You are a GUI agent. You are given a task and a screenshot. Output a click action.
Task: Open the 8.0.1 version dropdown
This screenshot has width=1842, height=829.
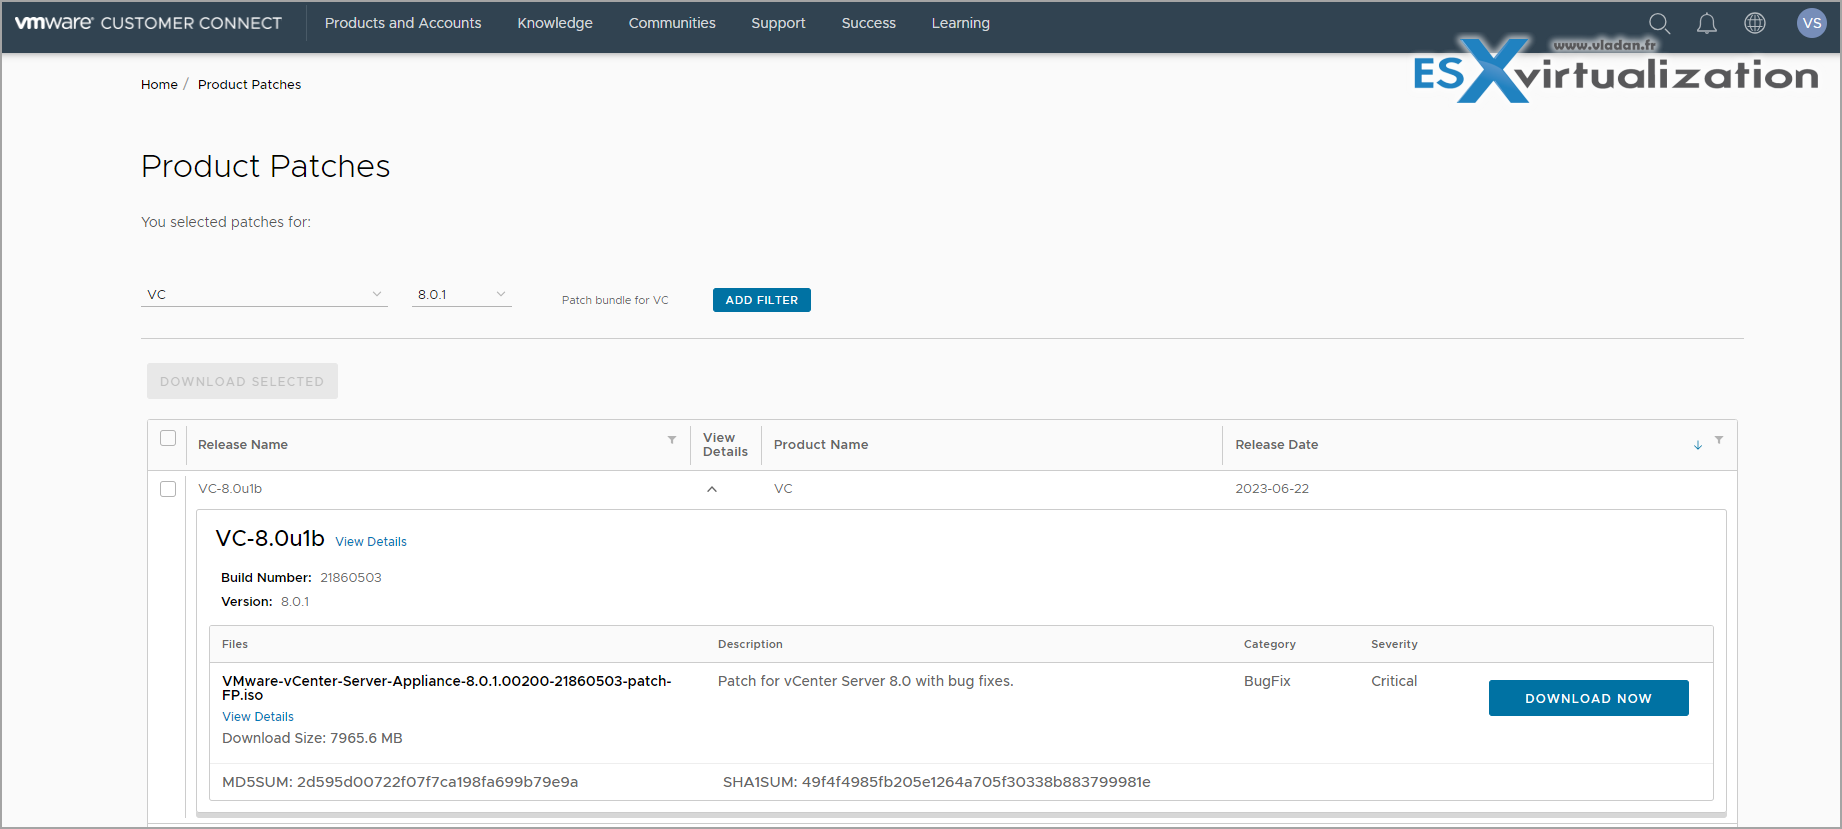coord(462,294)
